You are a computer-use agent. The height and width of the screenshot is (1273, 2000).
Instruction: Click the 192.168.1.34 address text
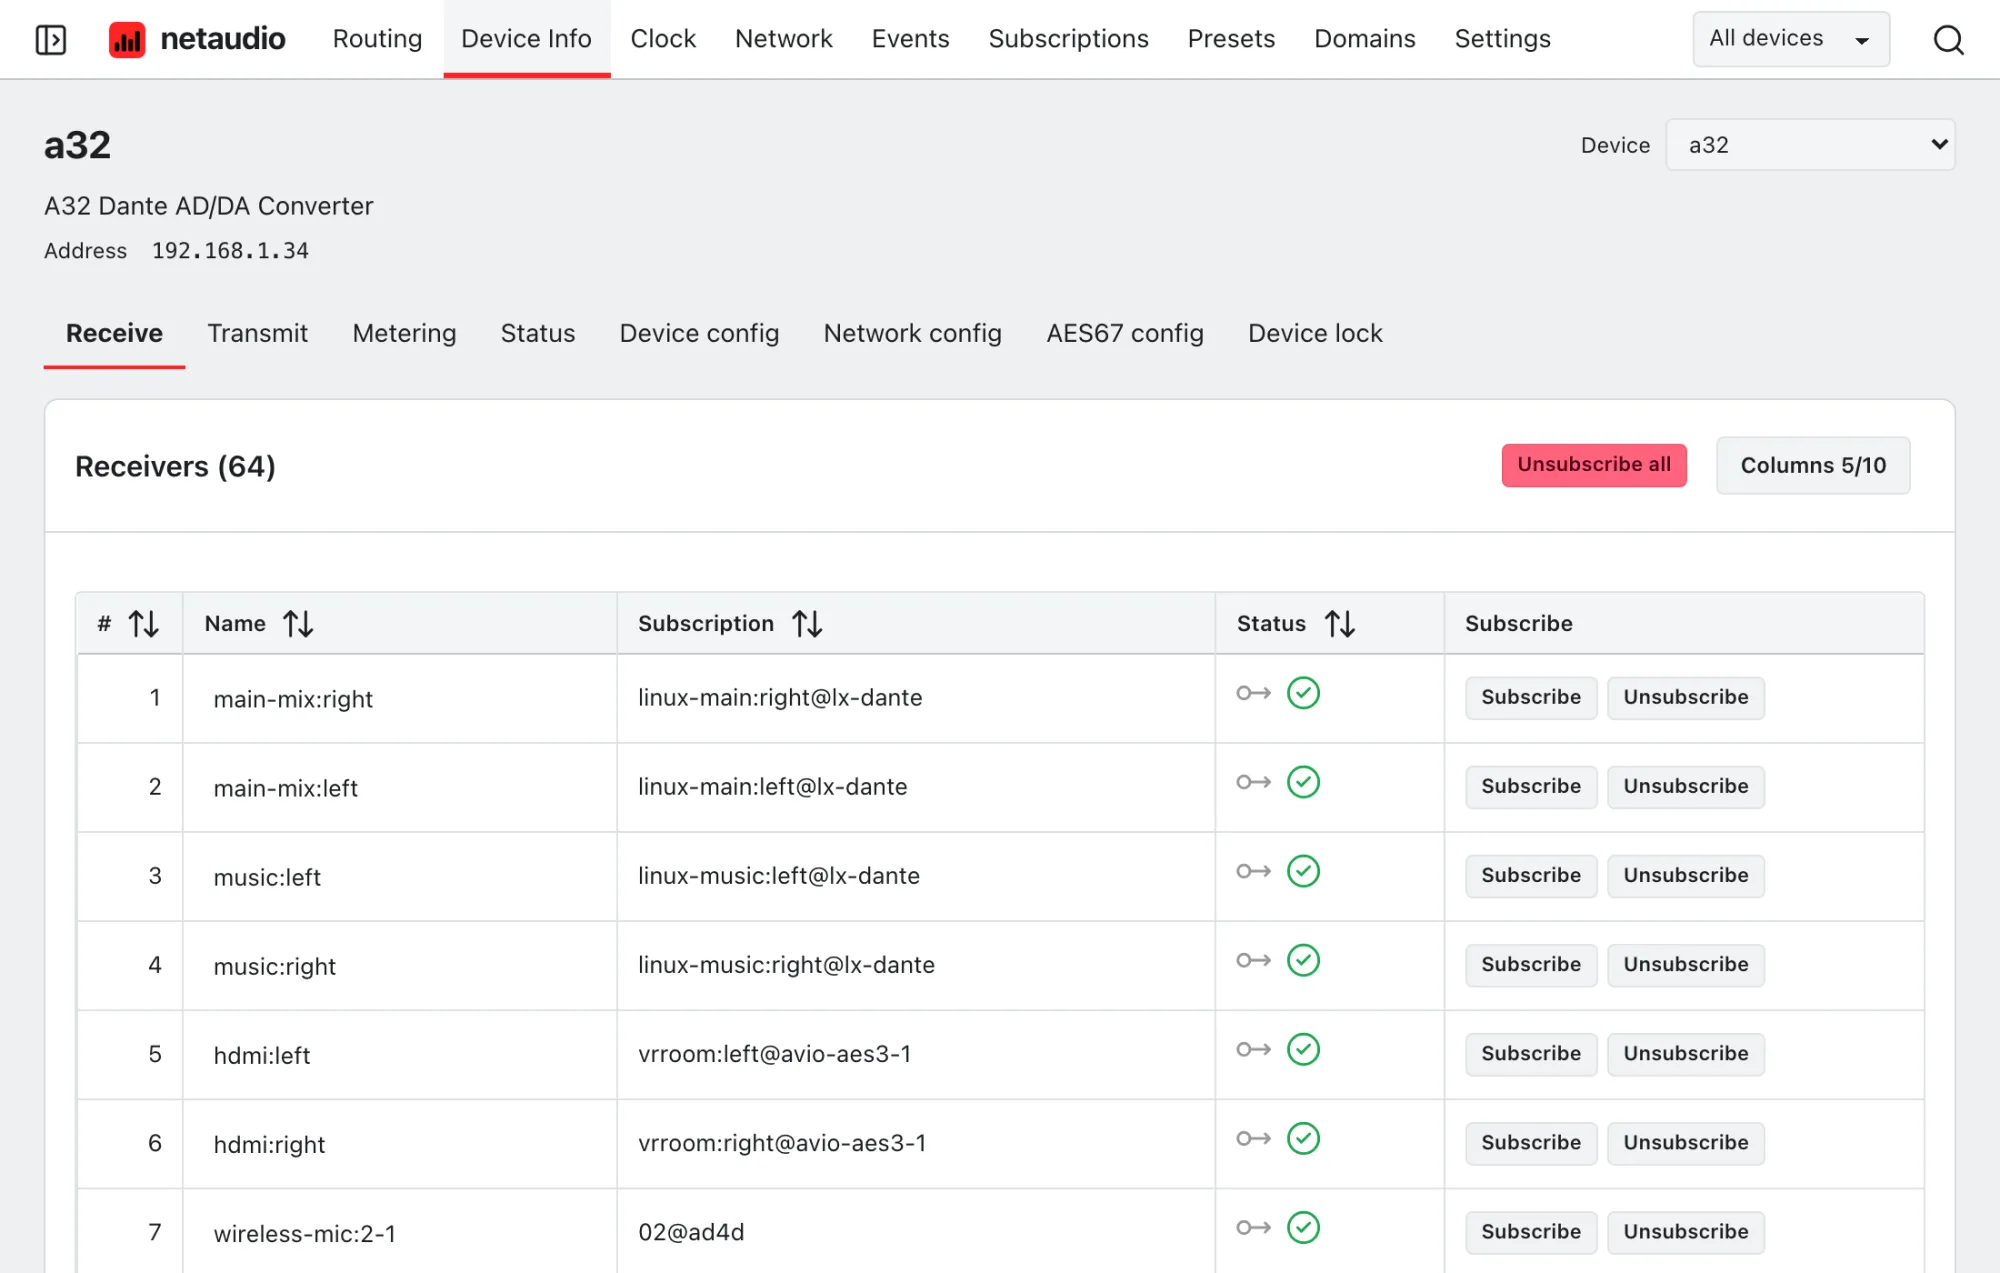(230, 251)
